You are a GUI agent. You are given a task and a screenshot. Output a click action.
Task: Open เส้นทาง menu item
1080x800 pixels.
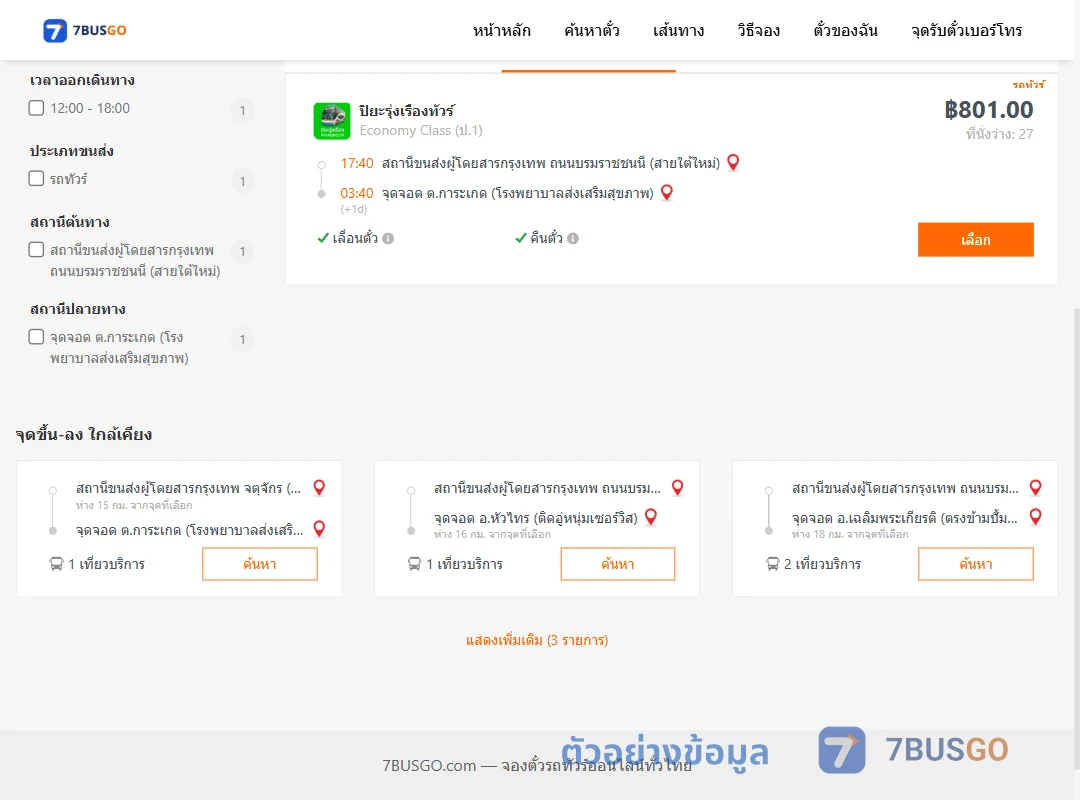(678, 30)
